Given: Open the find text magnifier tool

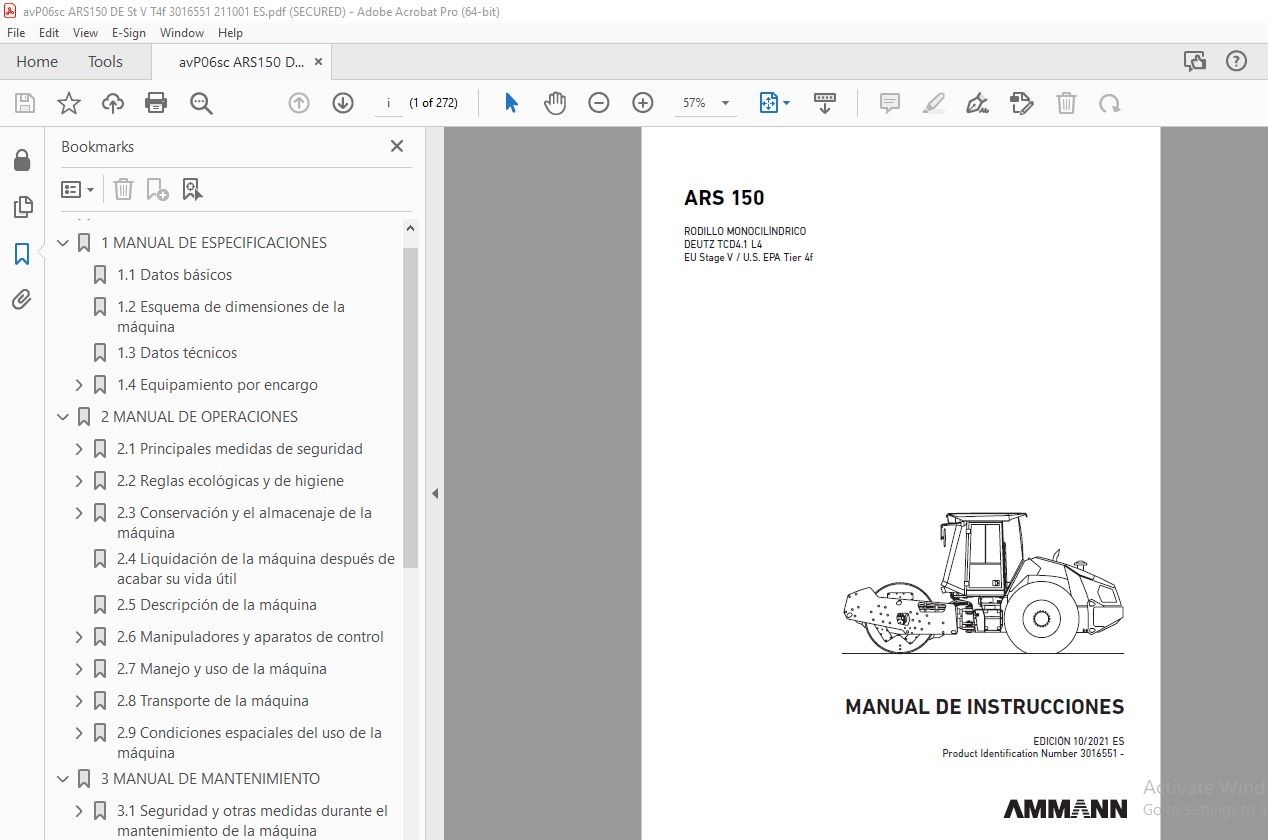Looking at the screenshot, I should (201, 103).
